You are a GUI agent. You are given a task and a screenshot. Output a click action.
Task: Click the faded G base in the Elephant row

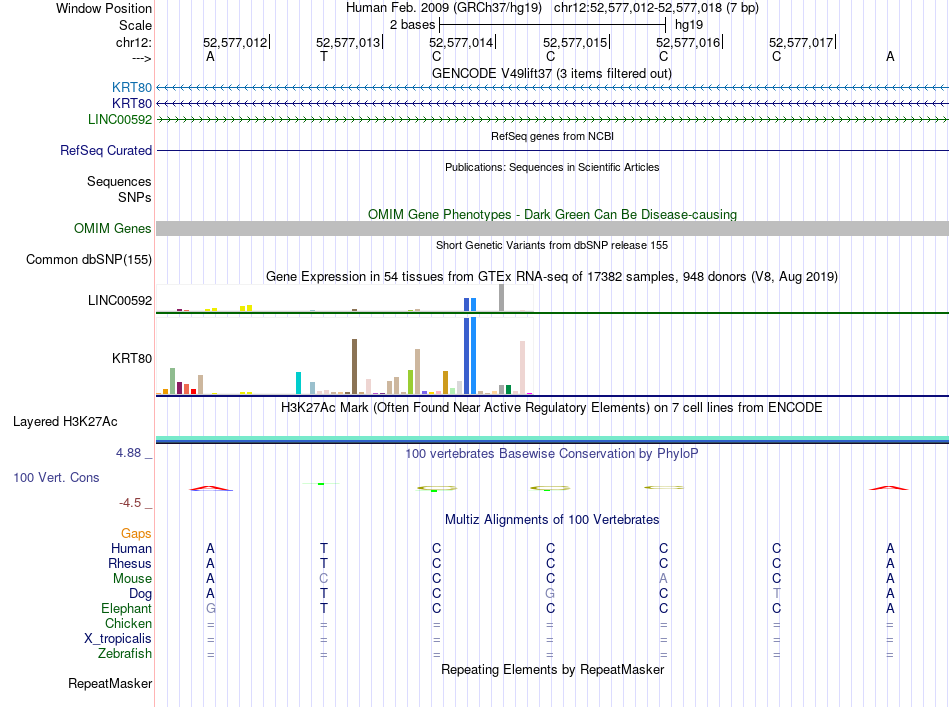[210, 608]
